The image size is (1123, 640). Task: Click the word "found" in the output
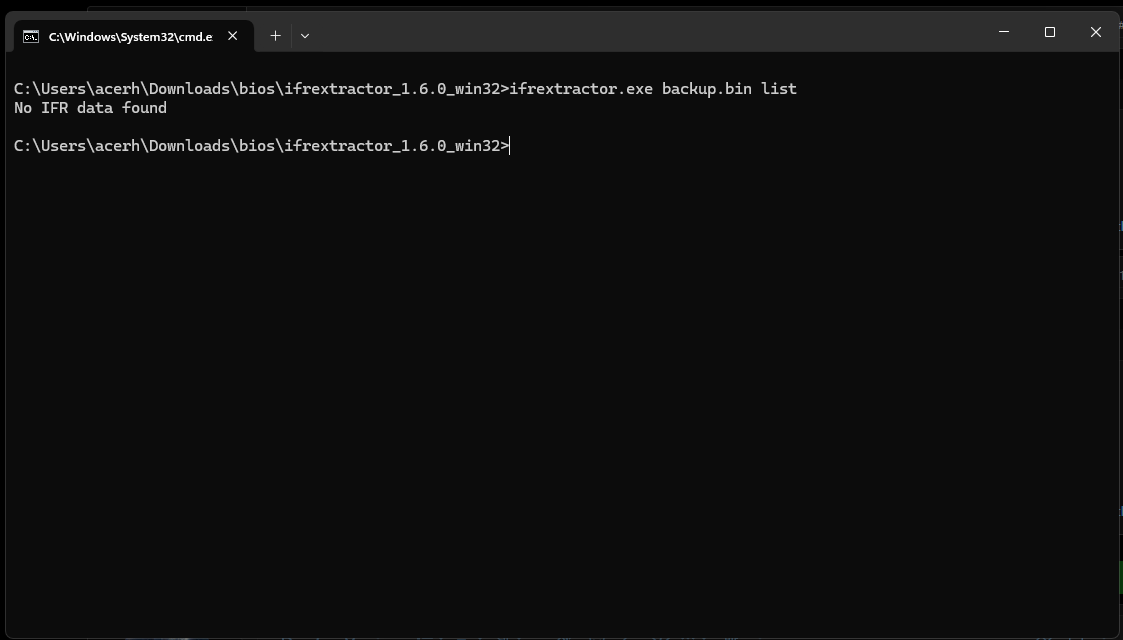point(145,108)
